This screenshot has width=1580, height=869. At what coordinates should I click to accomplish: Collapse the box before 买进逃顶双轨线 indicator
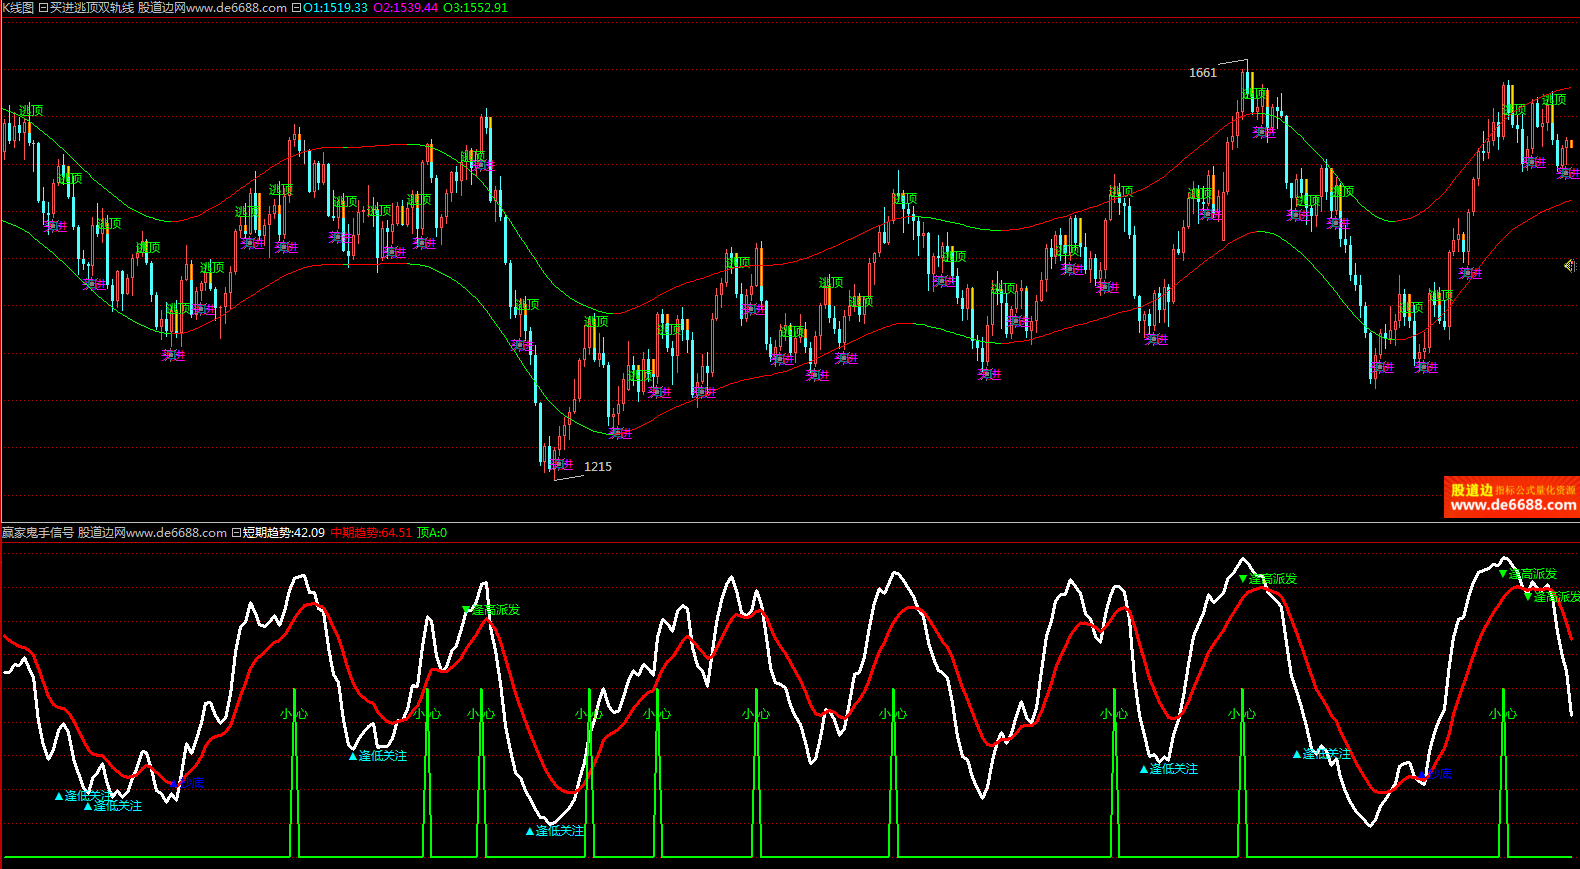[43, 8]
